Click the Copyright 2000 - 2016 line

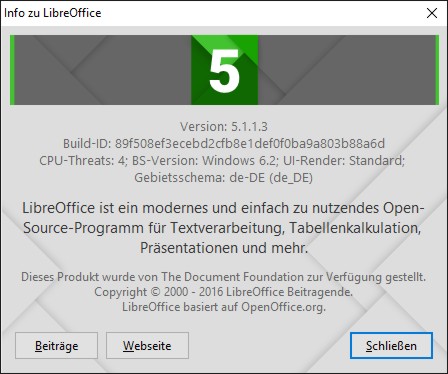tap(223, 292)
